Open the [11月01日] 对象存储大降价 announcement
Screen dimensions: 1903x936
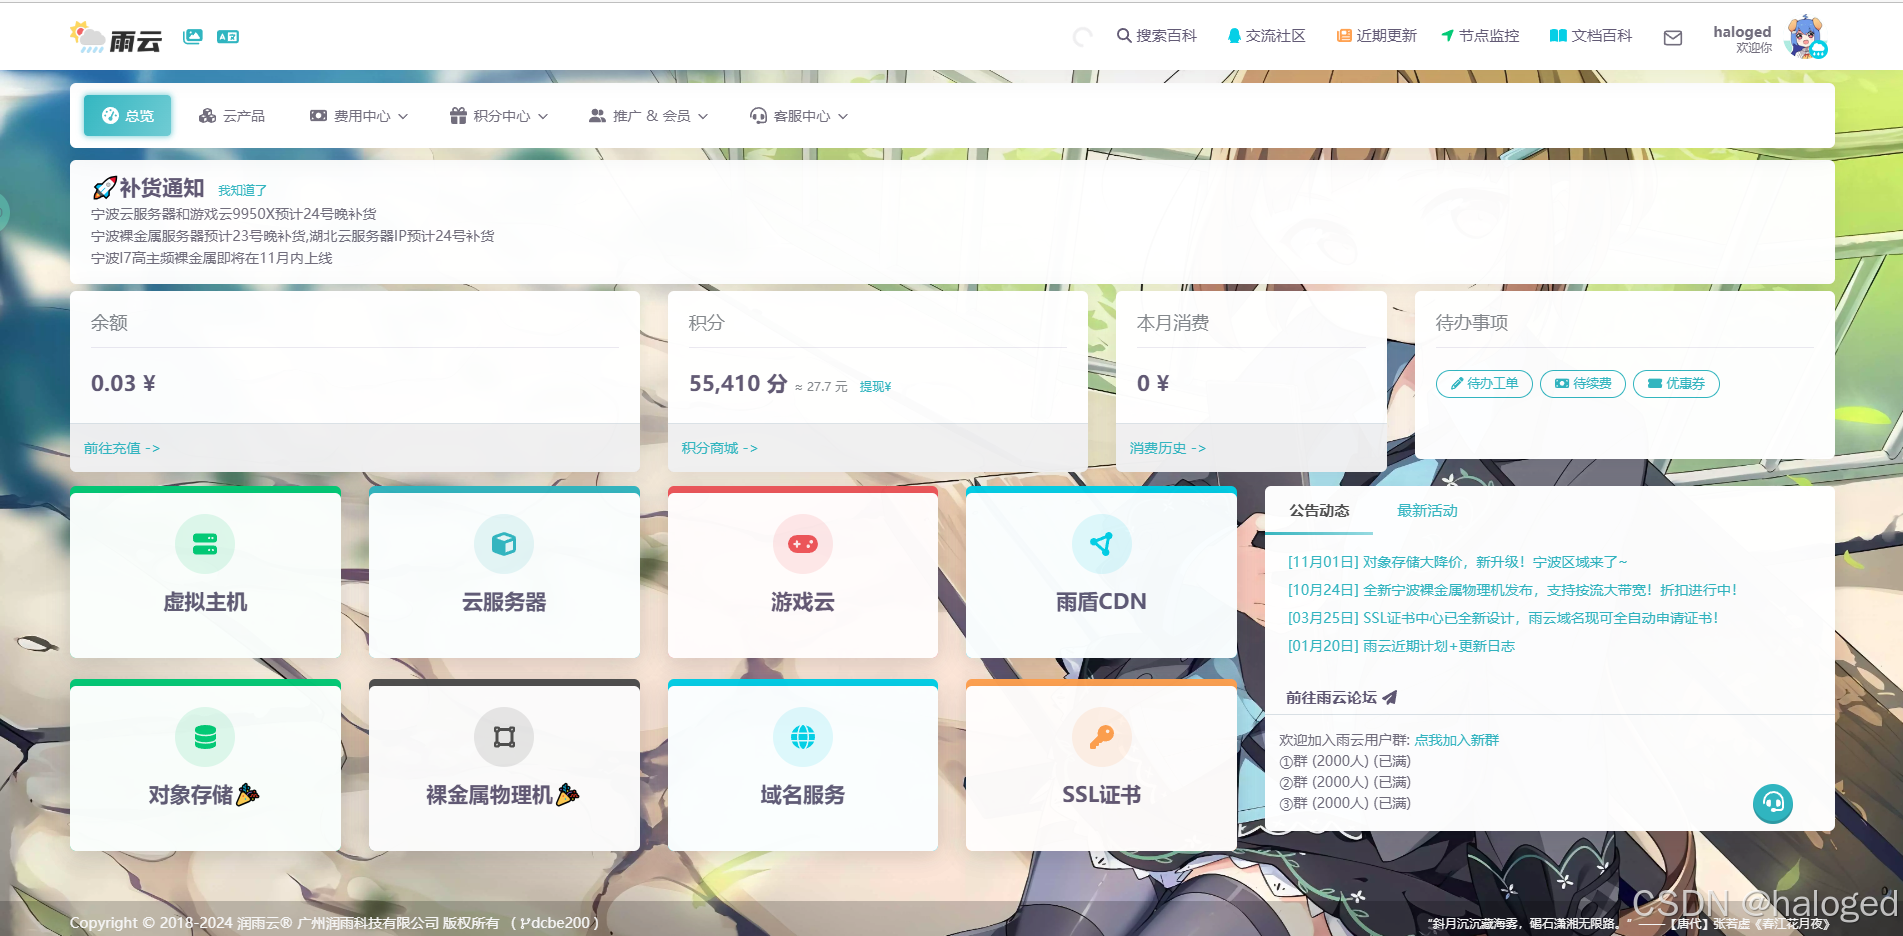[x=1457, y=562]
